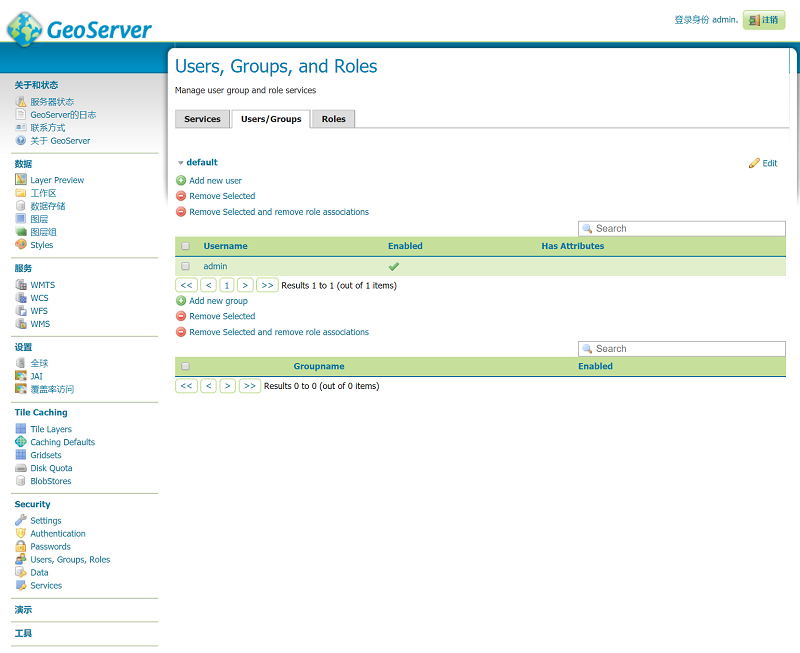Go to last page of users table
This screenshot has width=800, height=653.
tap(267, 286)
